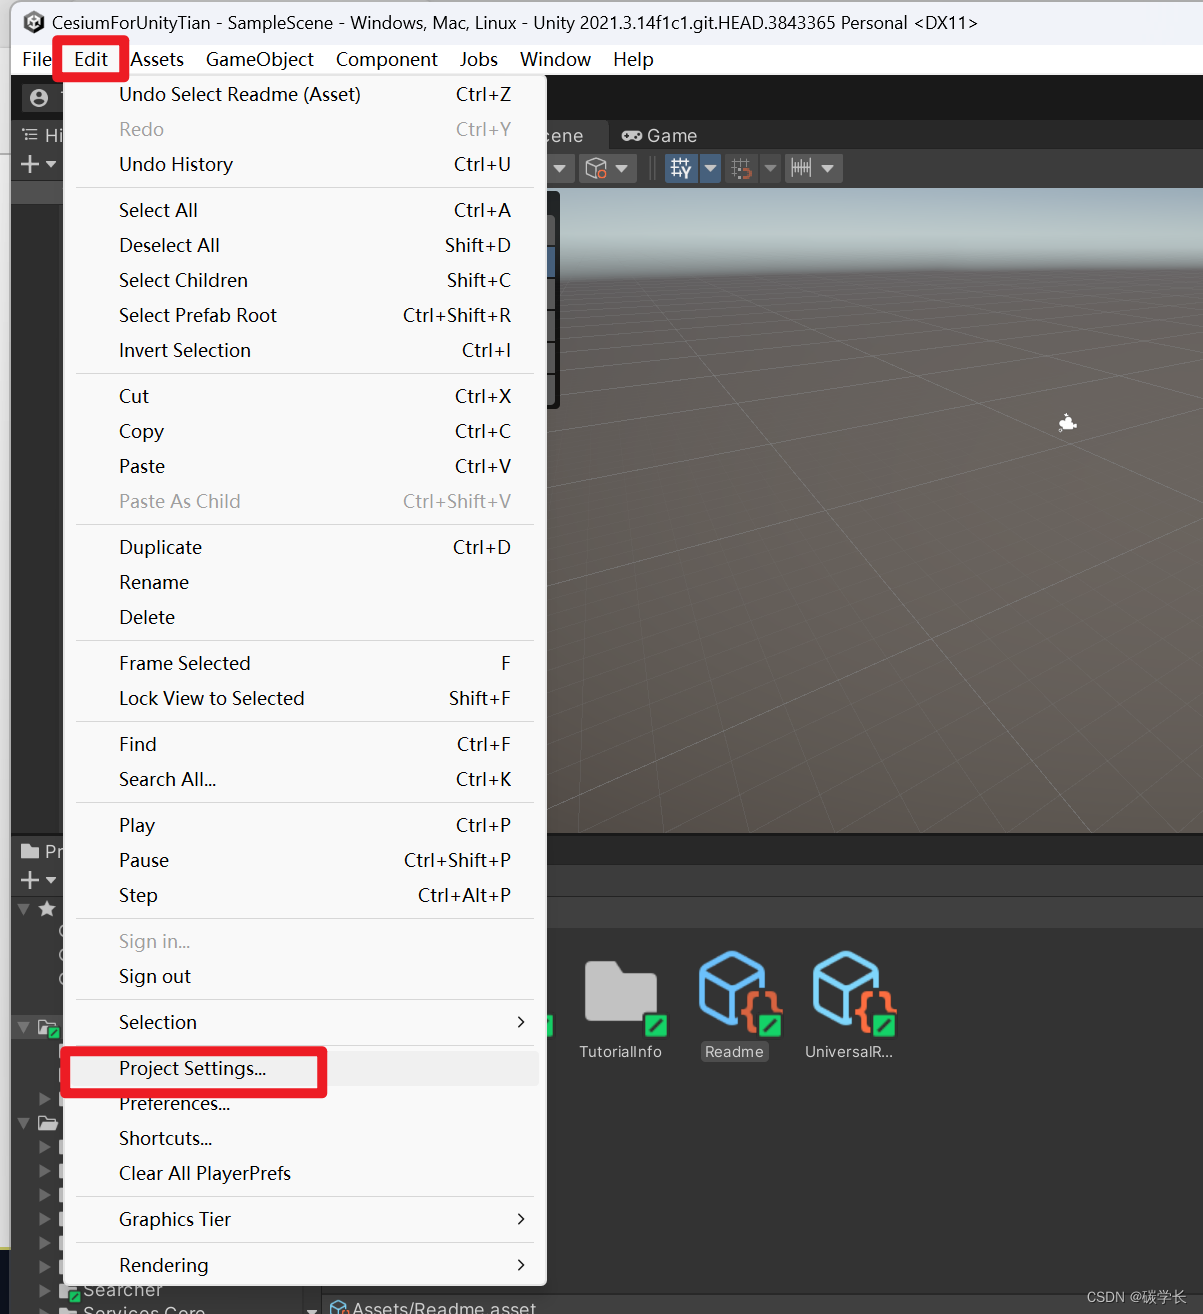Image resolution: width=1203 pixels, height=1314 pixels.
Task: Collapse the Packages folder in Project tree
Action: [x=24, y=1123]
